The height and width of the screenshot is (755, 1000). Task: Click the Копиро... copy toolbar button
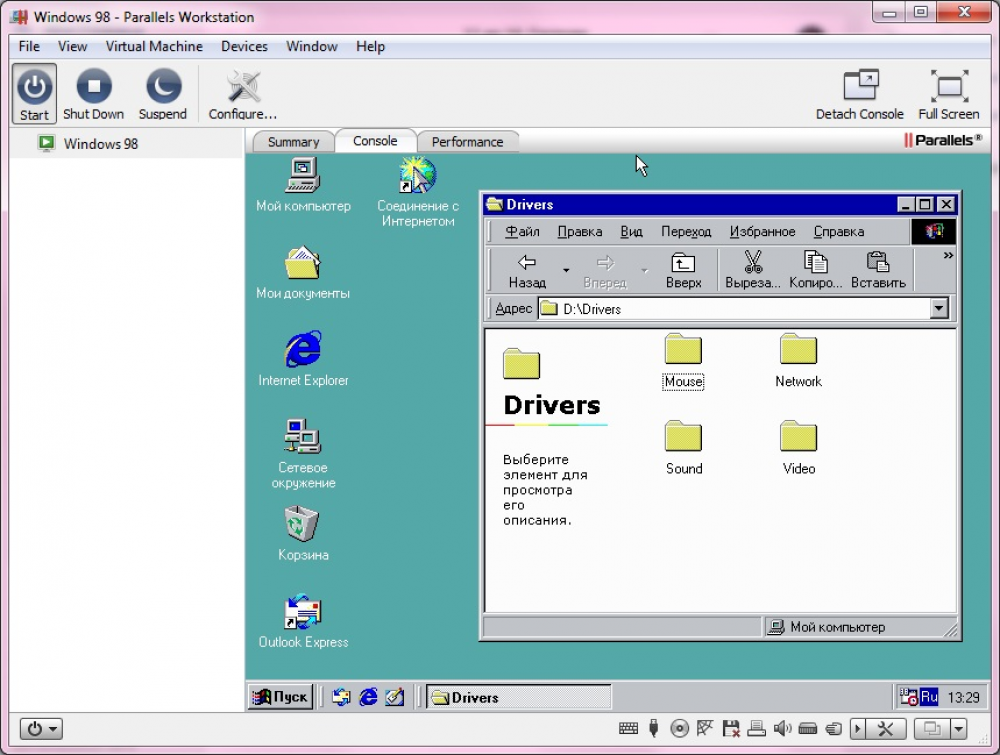tap(816, 271)
